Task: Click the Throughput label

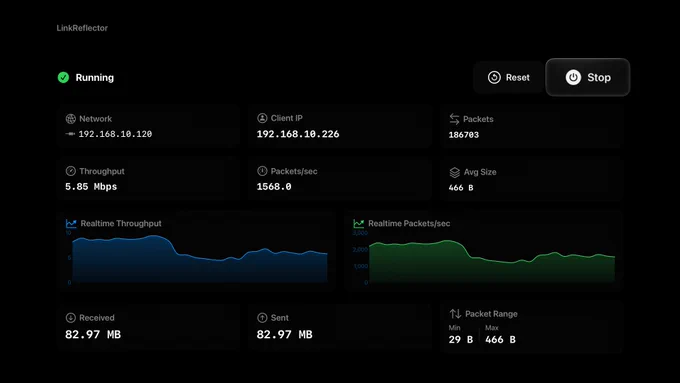Action: point(102,171)
